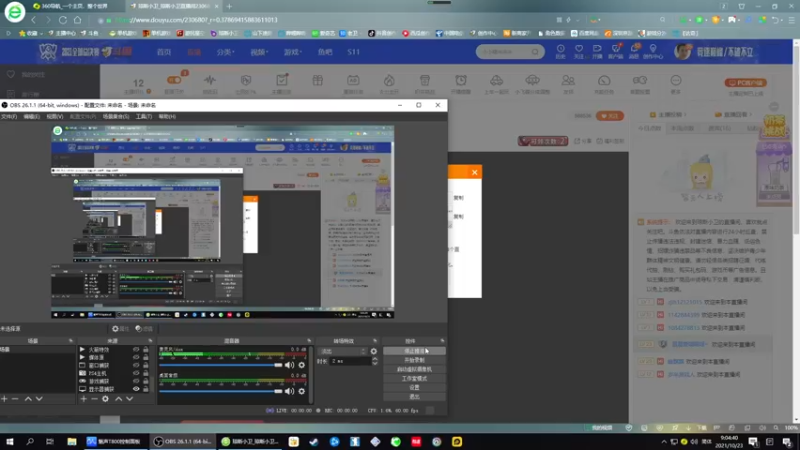Click the Douyu search input field
The width and height of the screenshot is (800, 450).
coord(503,52)
